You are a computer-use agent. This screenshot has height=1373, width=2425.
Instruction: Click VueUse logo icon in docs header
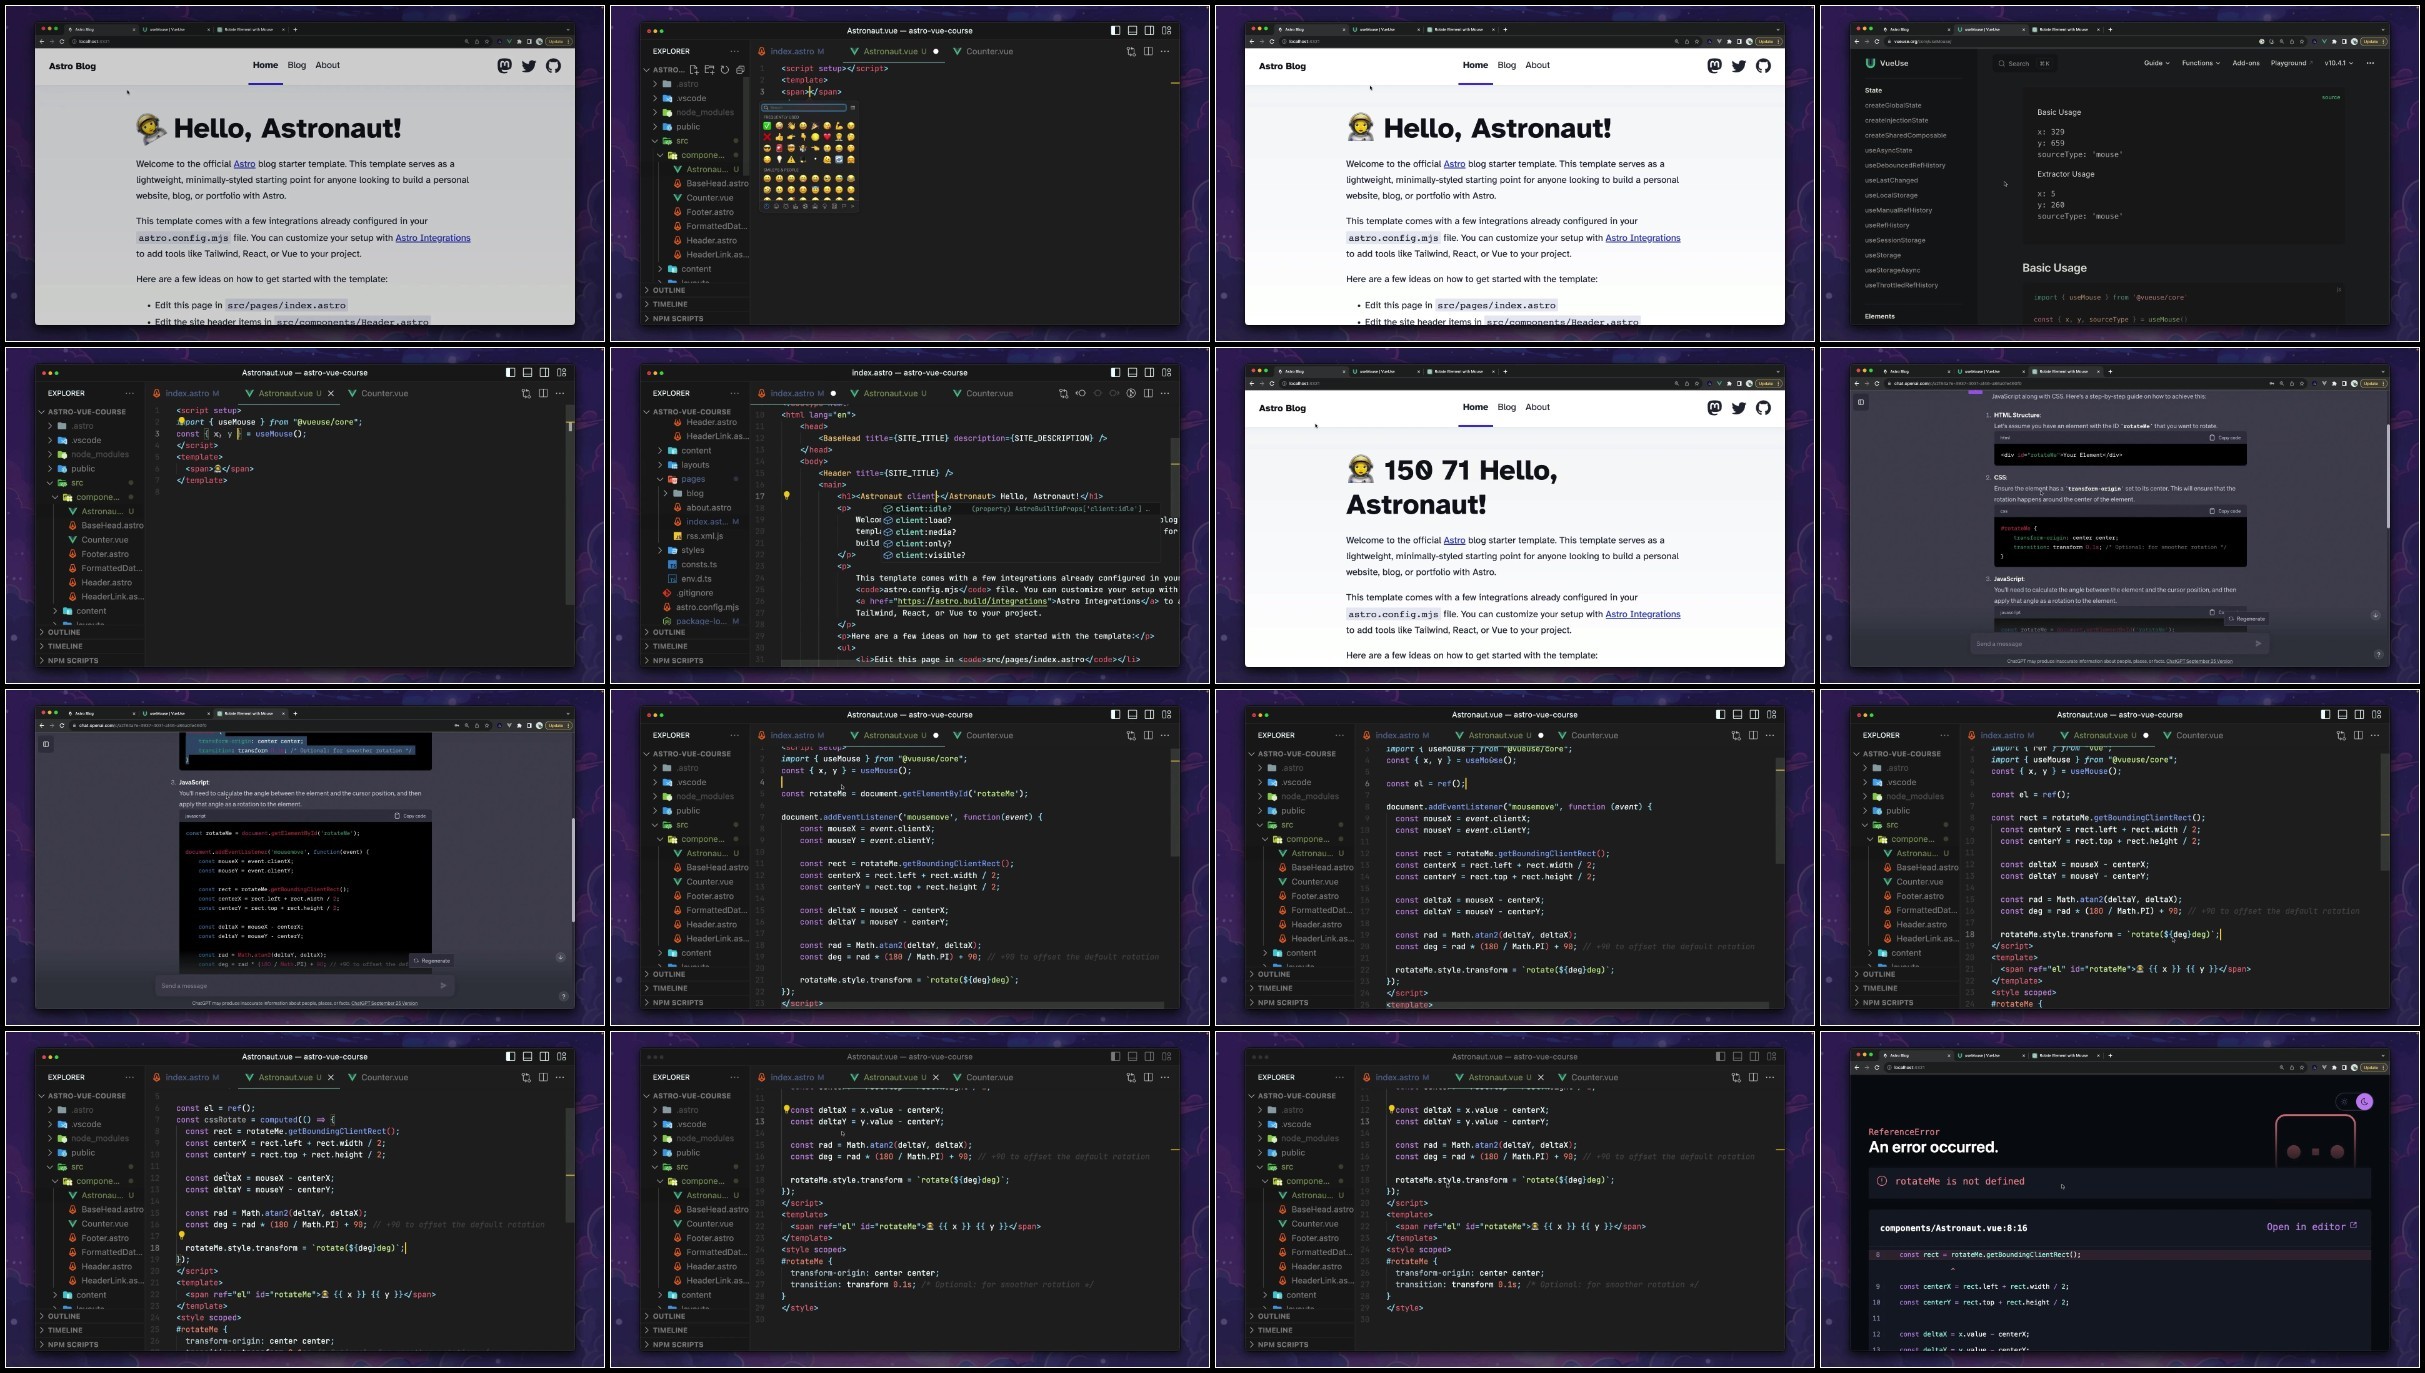click(1870, 63)
